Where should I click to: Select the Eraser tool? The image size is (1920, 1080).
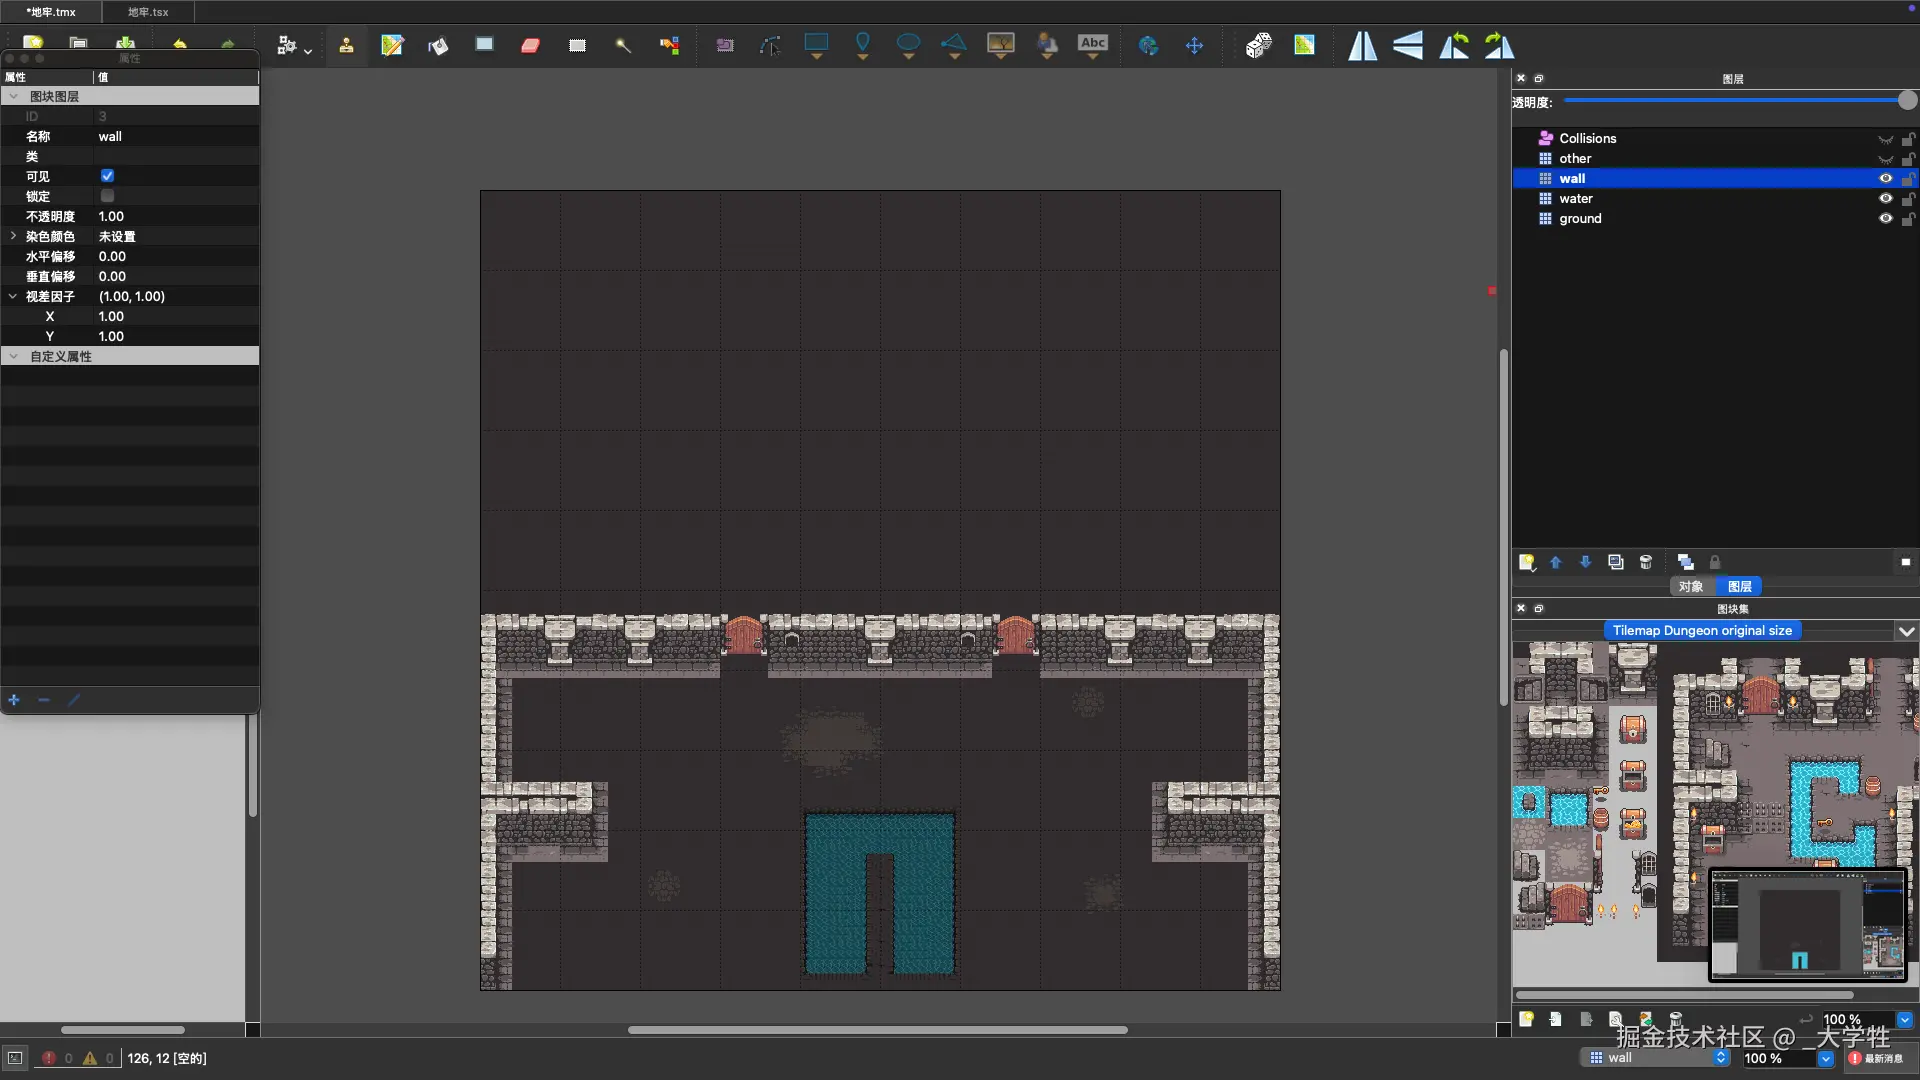click(531, 45)
